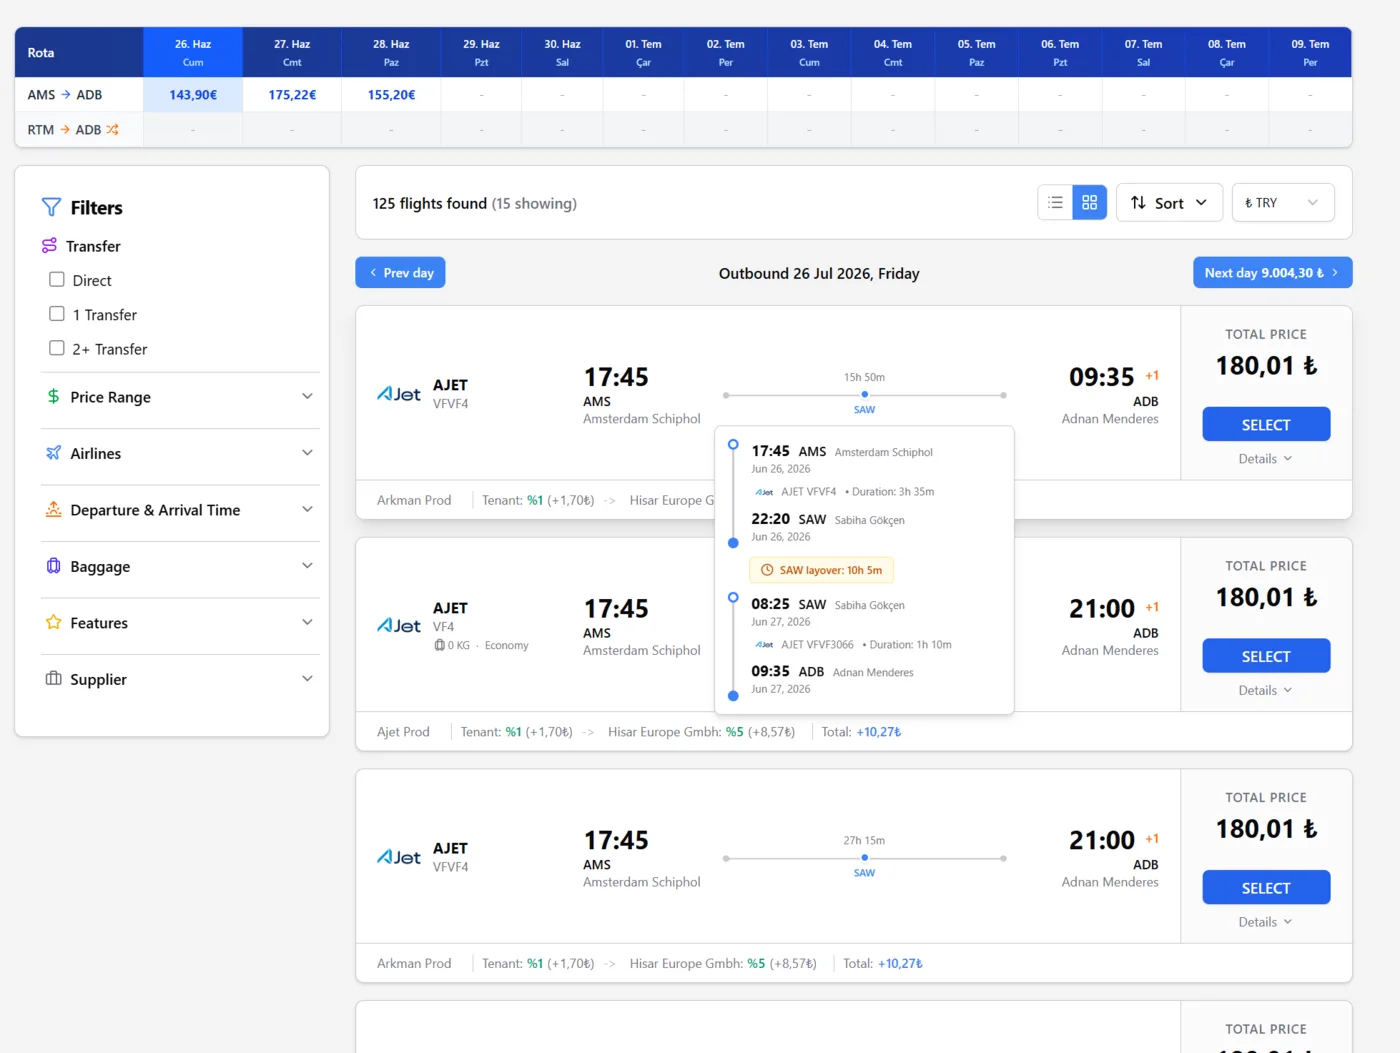Click the orange clock icon in SAW layover badge
This screenshot has height=1053, width=1400.
pyautogui.click(x=765, y=569)
